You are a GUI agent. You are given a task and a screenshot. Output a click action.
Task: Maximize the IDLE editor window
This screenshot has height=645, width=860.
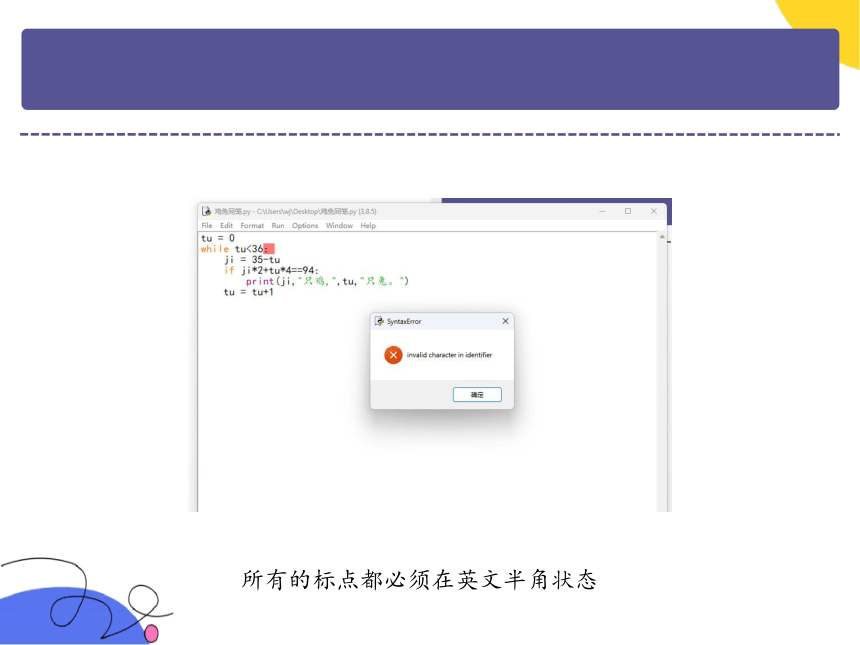(628, 211)
